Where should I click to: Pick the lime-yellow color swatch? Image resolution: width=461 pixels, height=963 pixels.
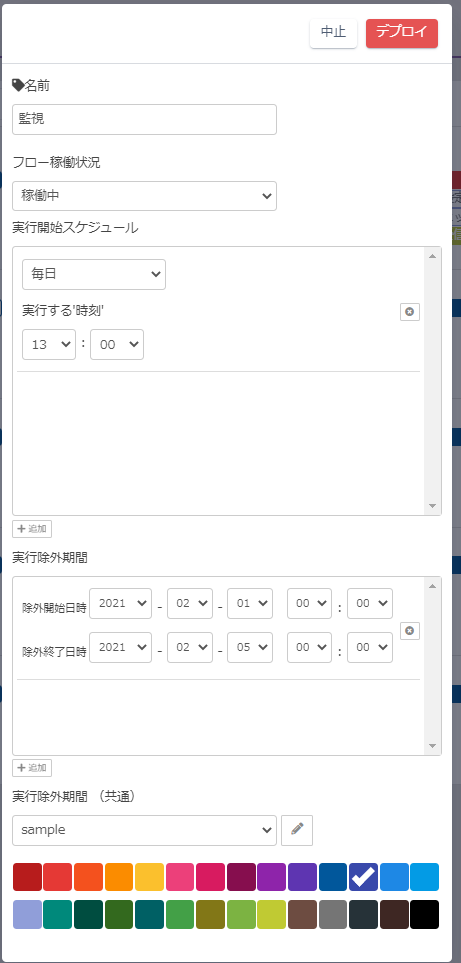[x=272, y=914]
